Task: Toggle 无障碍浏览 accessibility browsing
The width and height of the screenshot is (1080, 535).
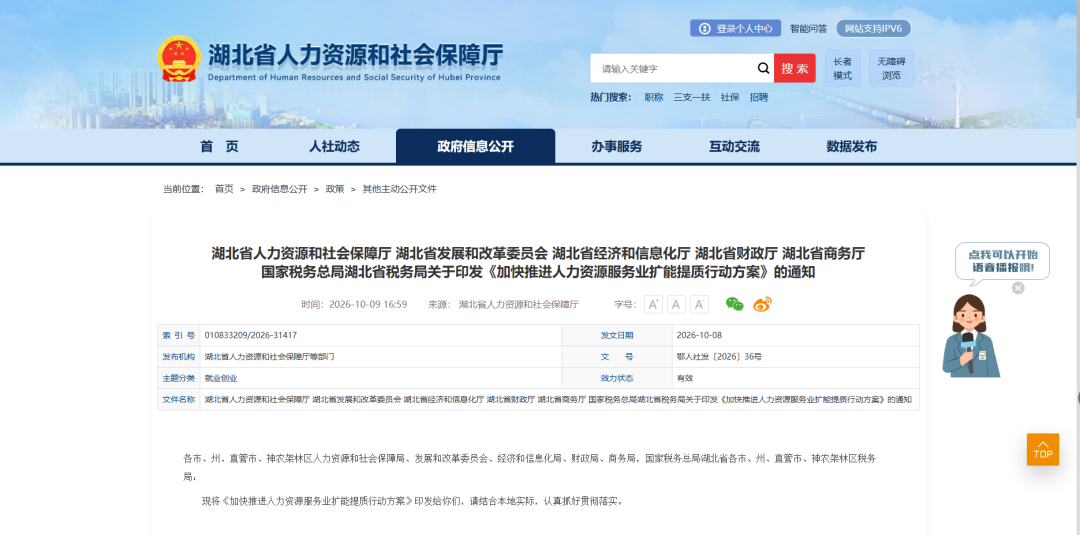Action: coord(891,68)
